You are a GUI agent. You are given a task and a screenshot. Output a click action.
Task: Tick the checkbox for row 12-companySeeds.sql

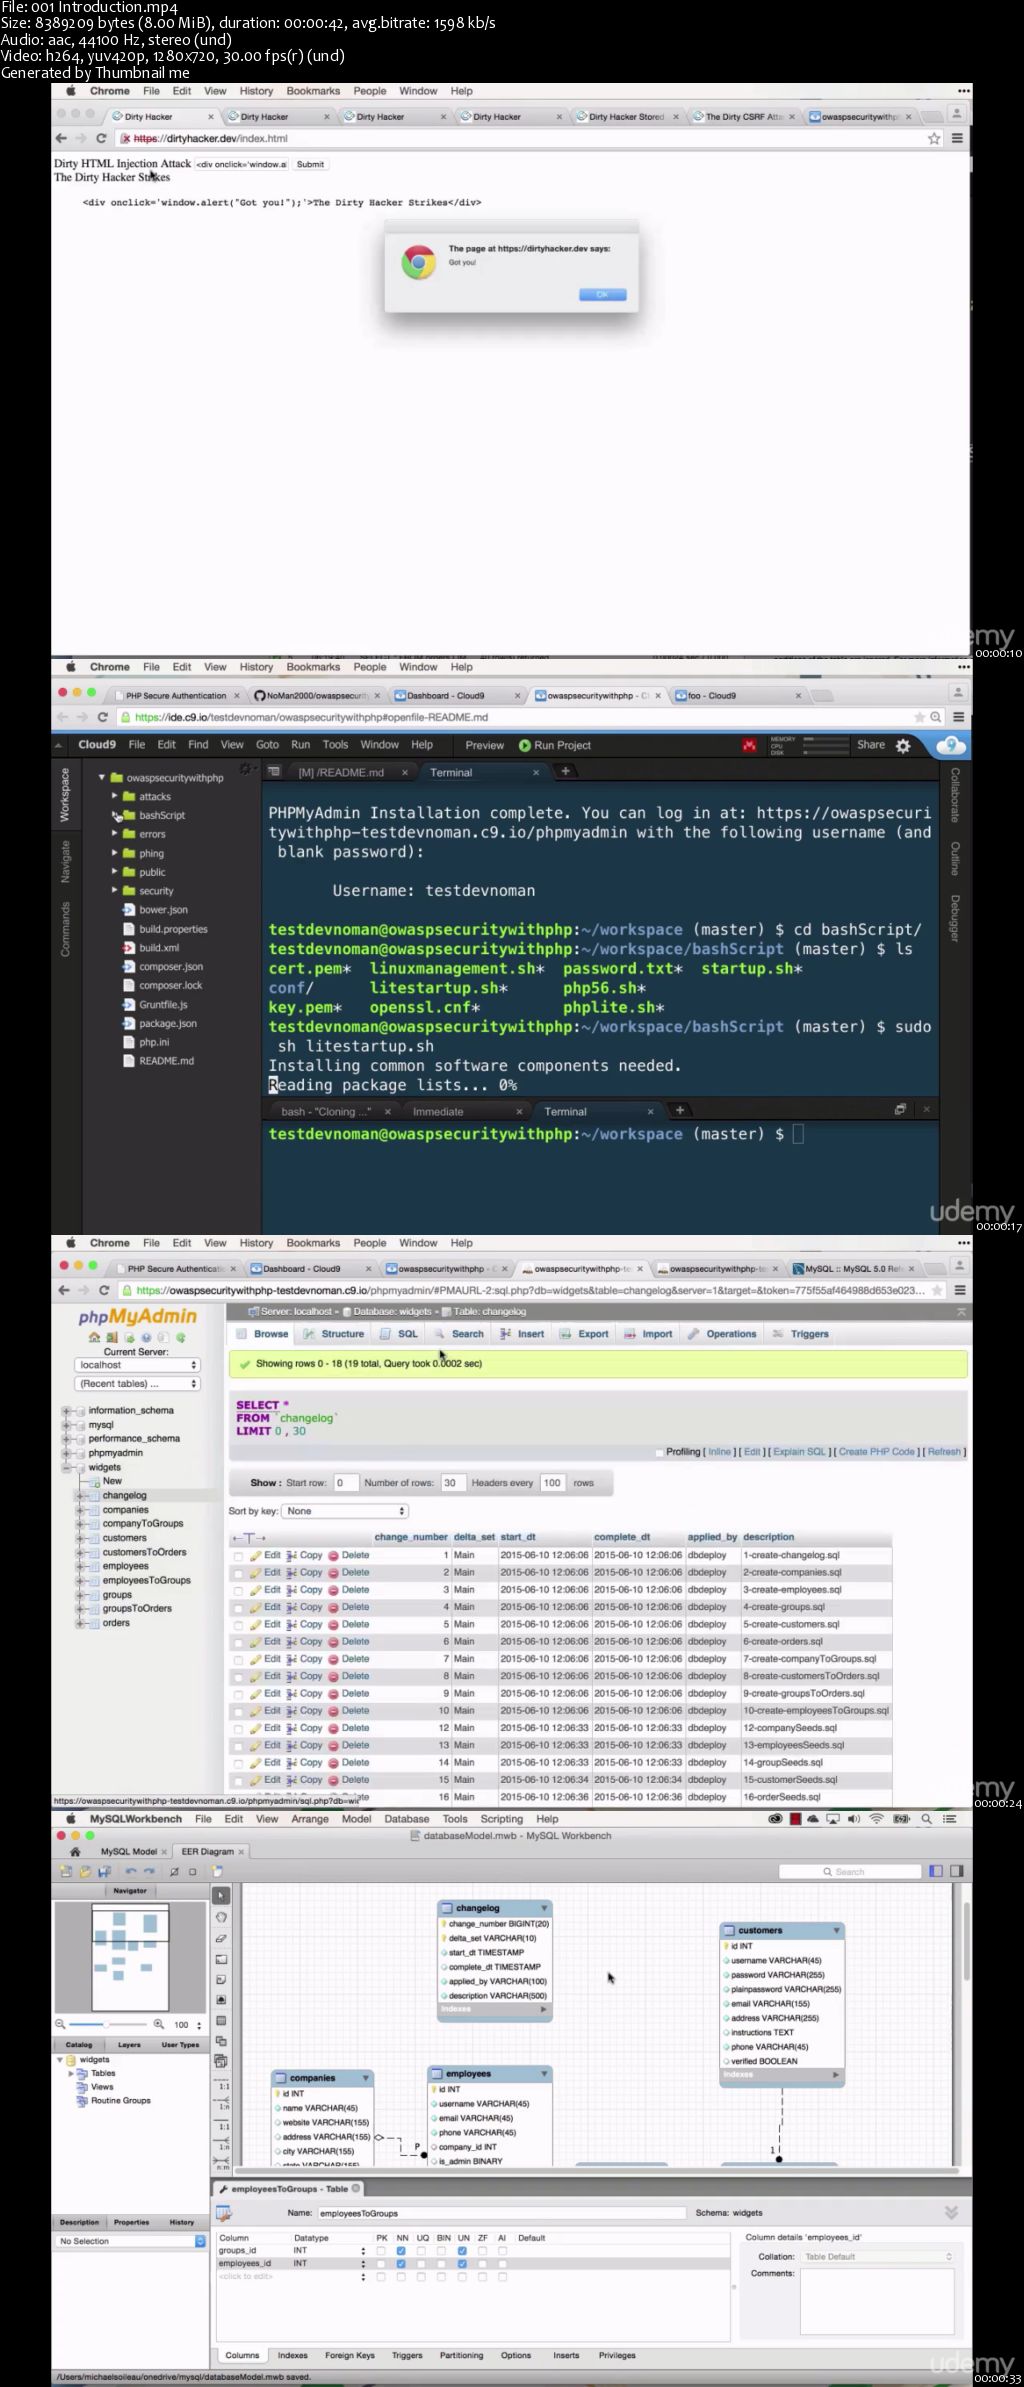(x=238, y=1728)
